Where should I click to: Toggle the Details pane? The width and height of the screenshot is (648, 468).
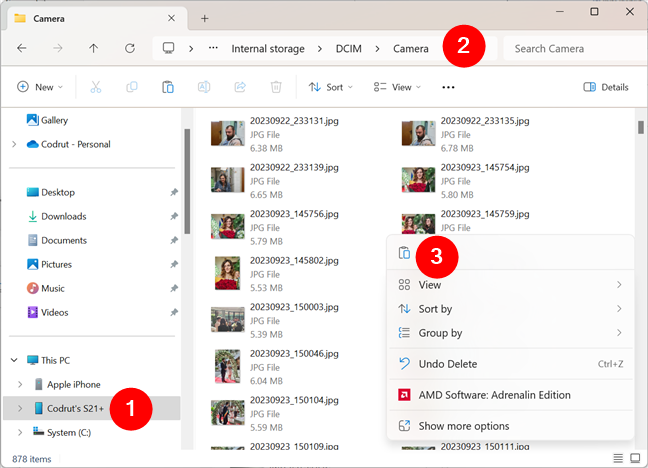point(606,87)
